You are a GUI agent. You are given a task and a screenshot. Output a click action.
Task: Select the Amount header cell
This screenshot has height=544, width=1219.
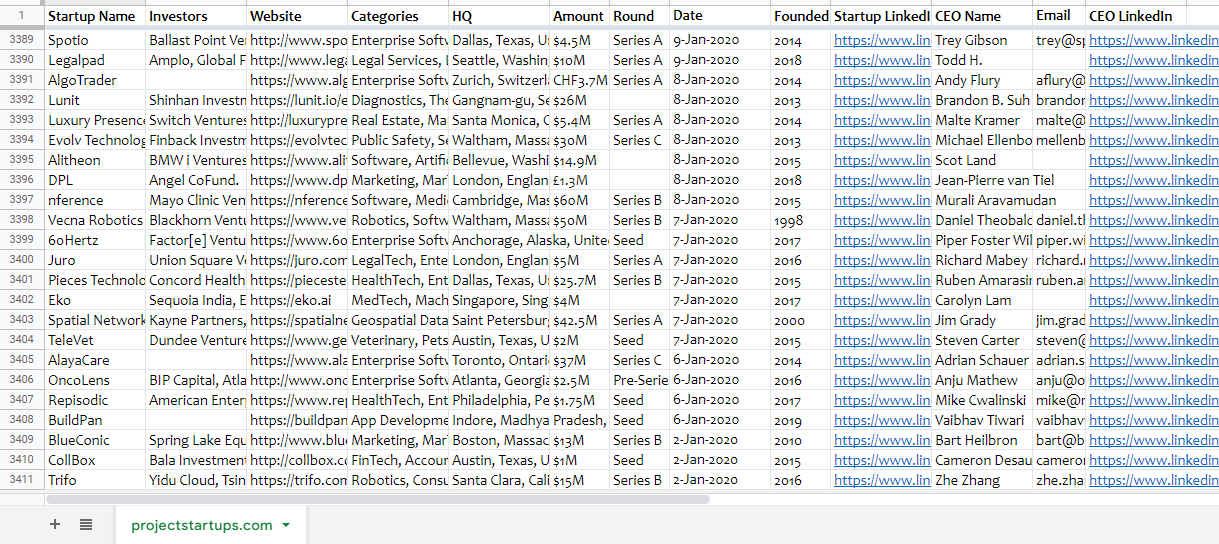579,16
